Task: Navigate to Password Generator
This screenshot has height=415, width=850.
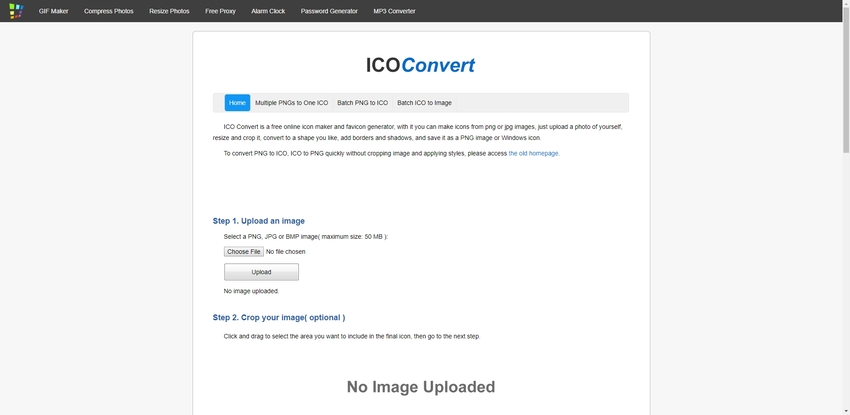Action: tap(329, 11)
